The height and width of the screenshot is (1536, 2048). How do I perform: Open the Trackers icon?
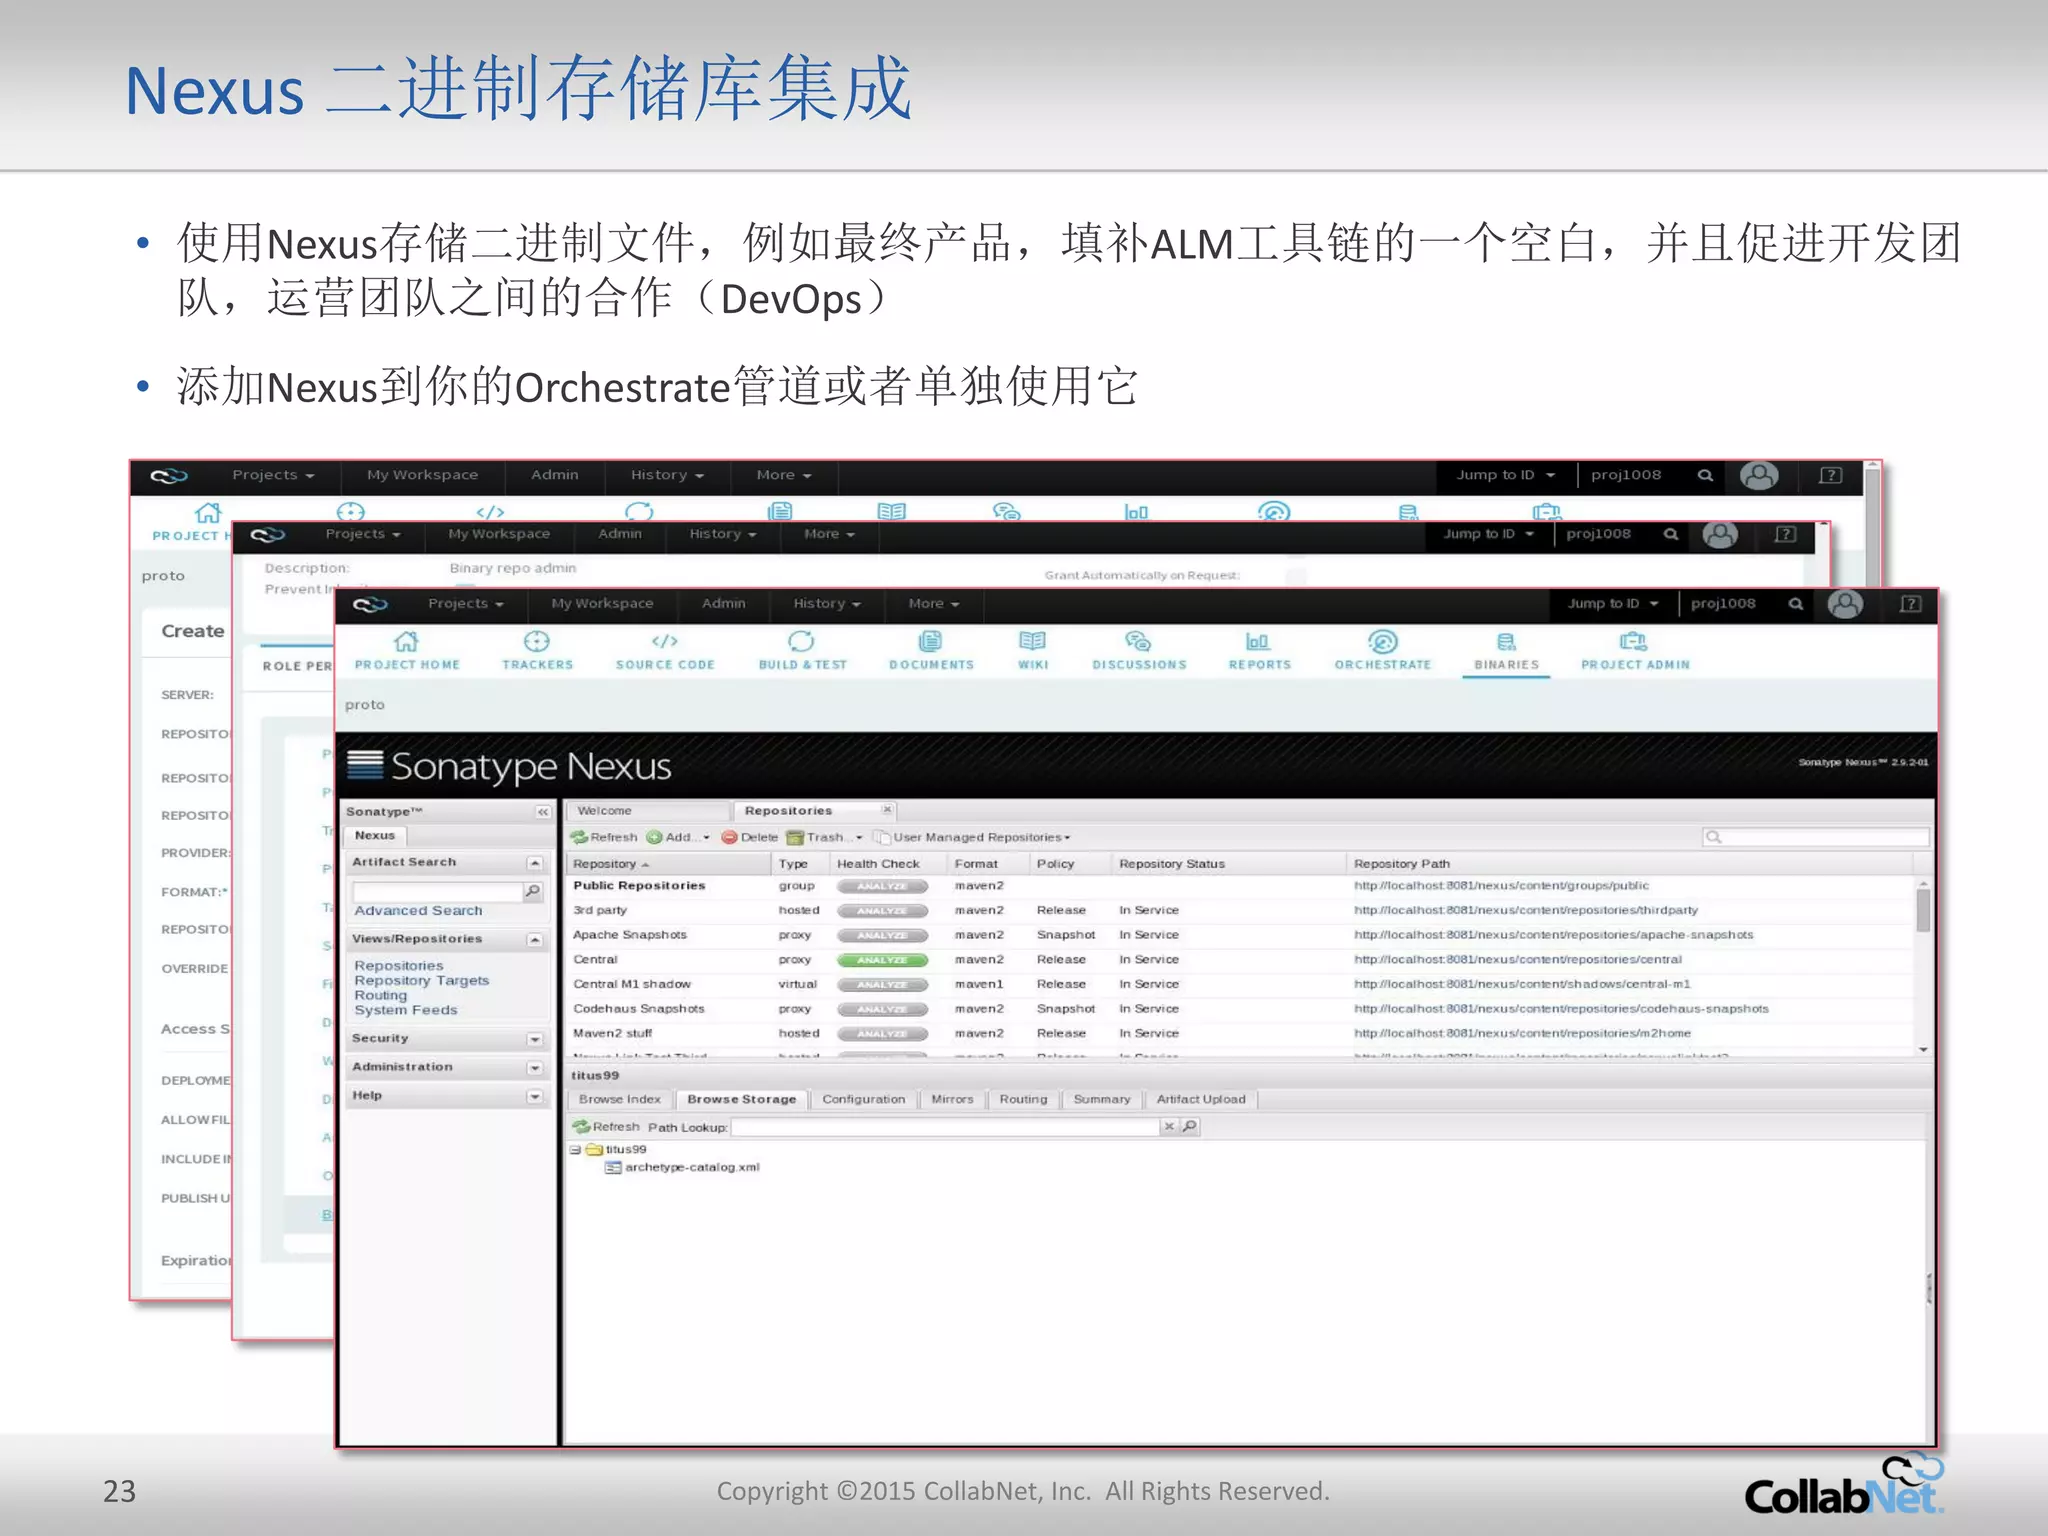click(x=537, y=642)
